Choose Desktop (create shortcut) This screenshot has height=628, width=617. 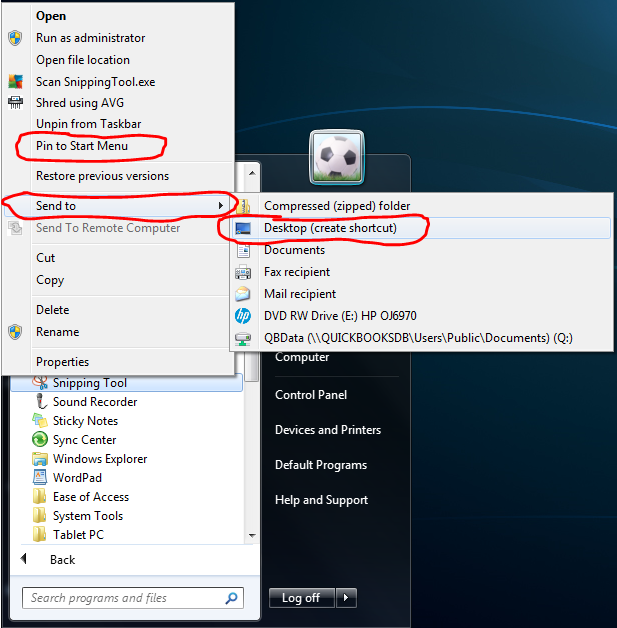[x=330, y=228]
